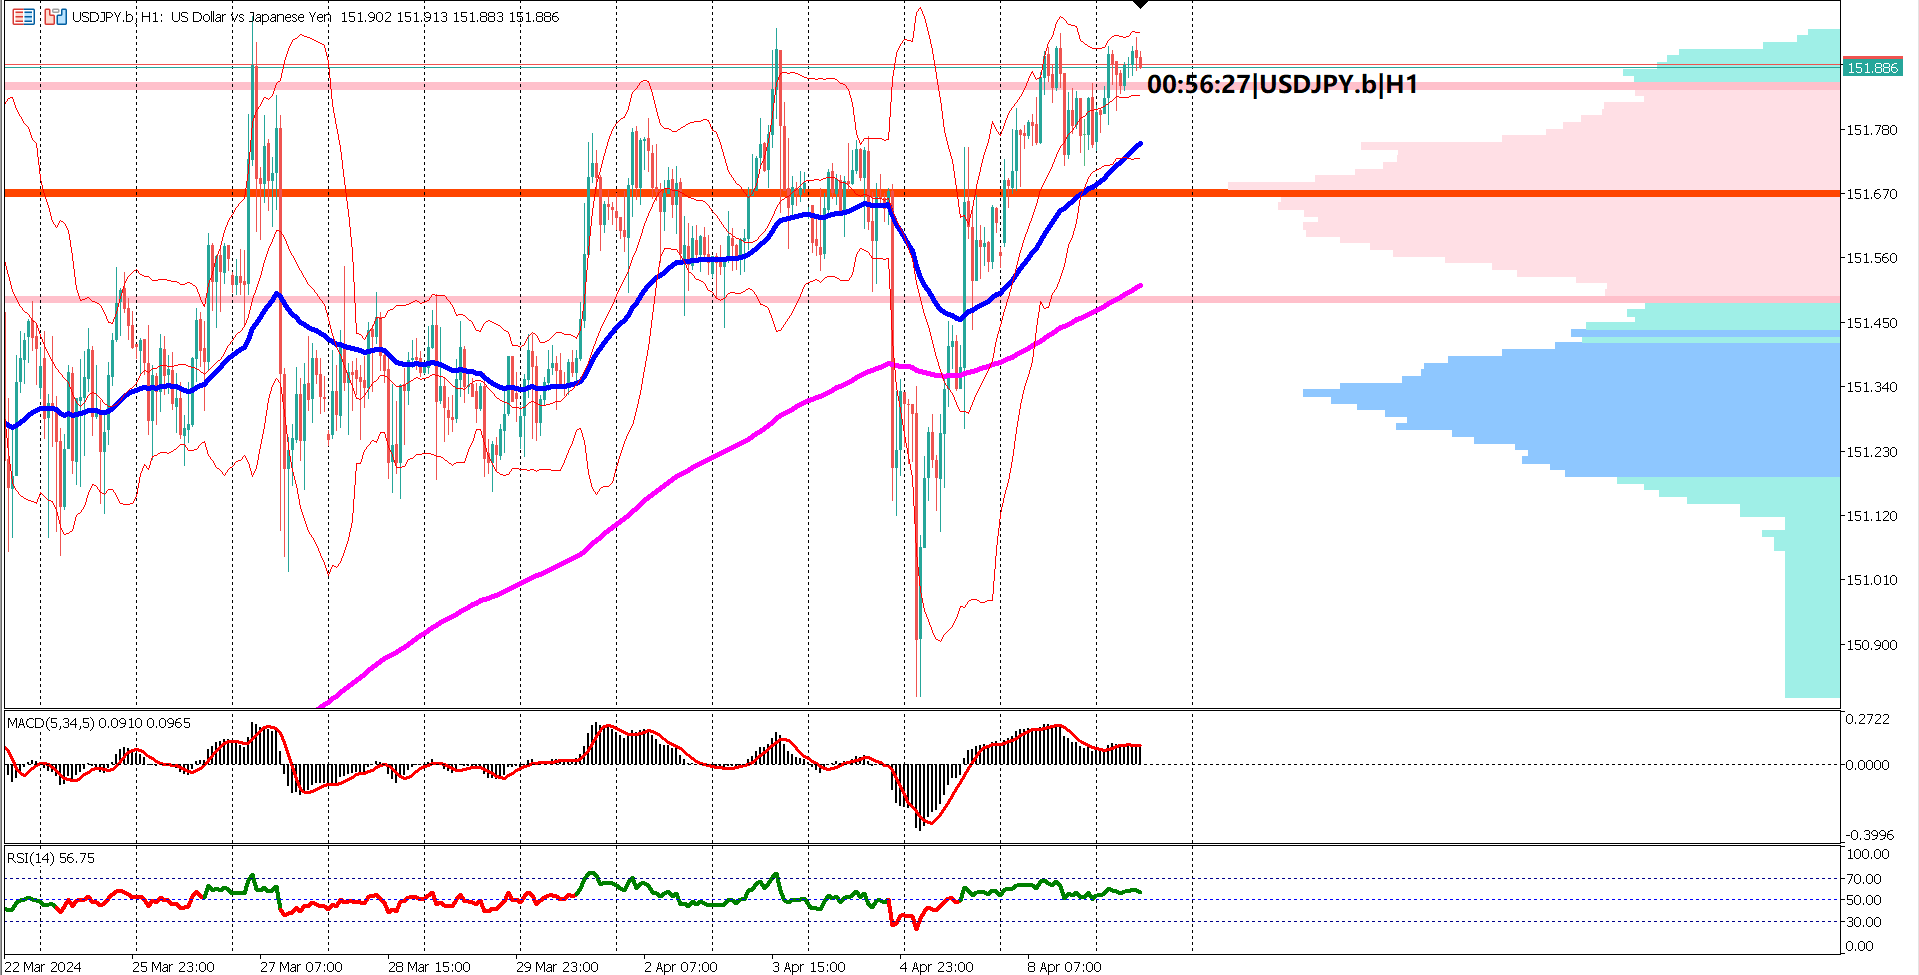Select the current price tag 151.886
Screen dimensions: 1919x975
tap(1874, 68)
